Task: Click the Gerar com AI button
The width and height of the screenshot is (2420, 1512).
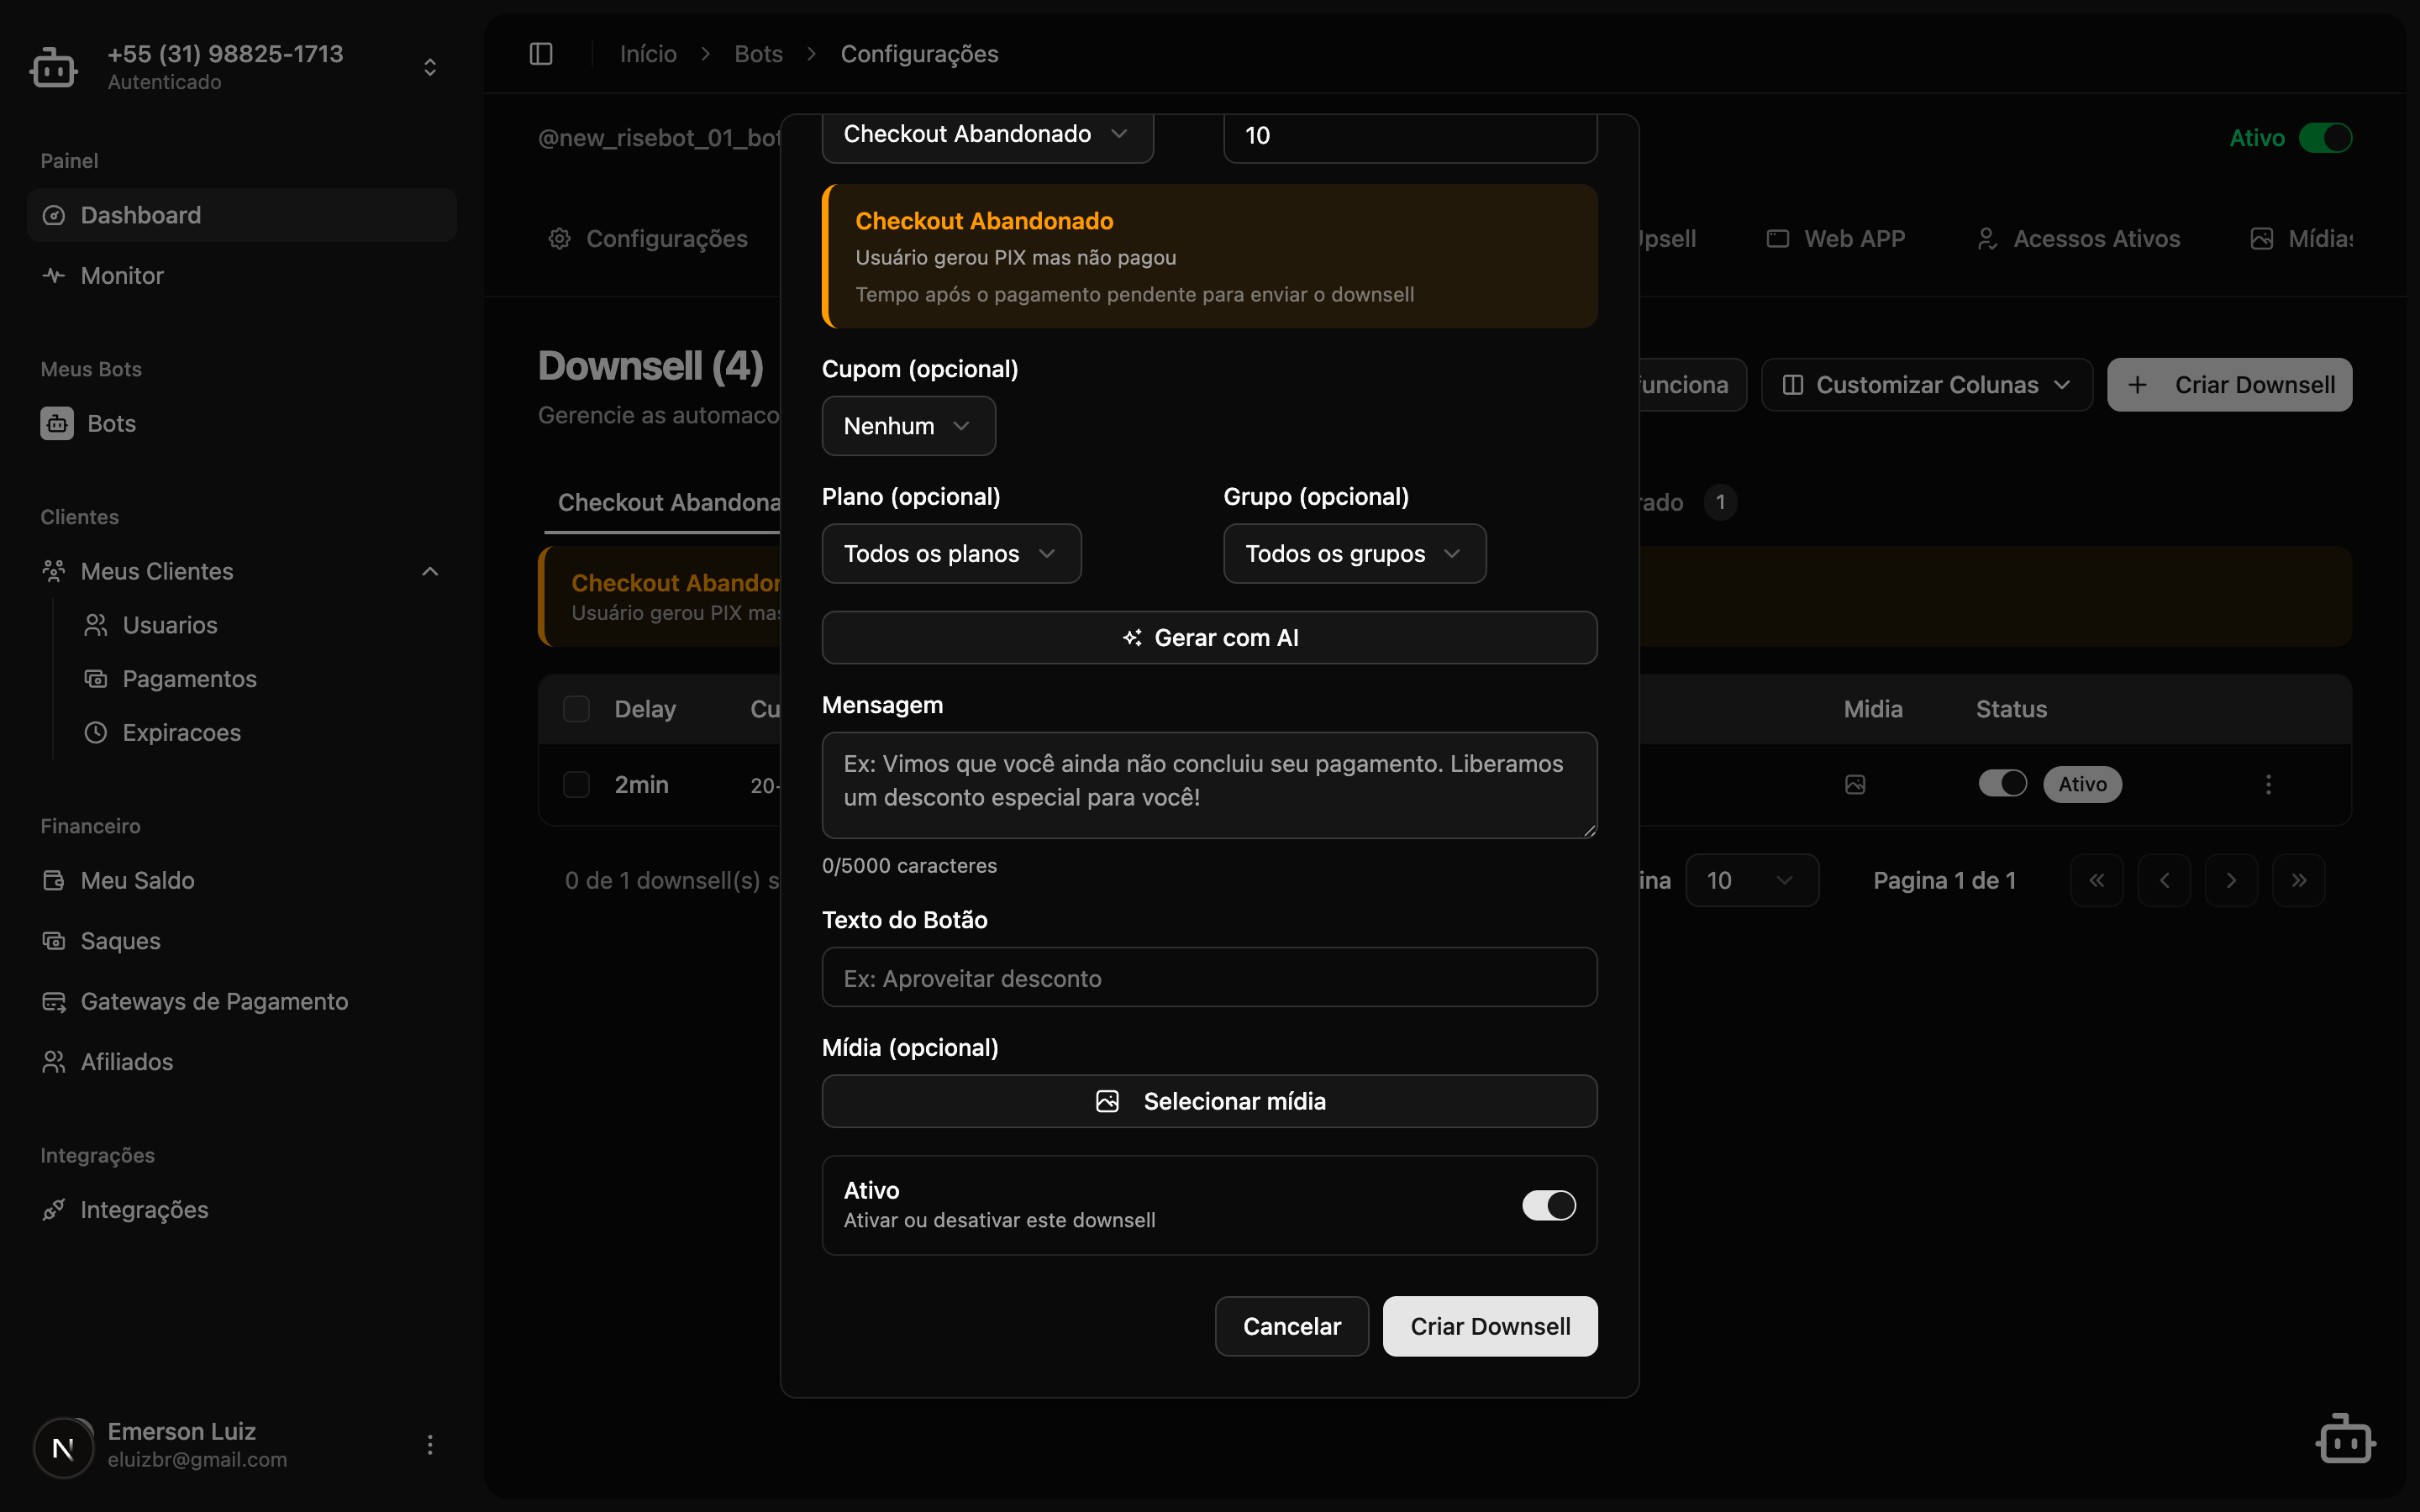Action: pyautogui.click(x=1209, y=638)
